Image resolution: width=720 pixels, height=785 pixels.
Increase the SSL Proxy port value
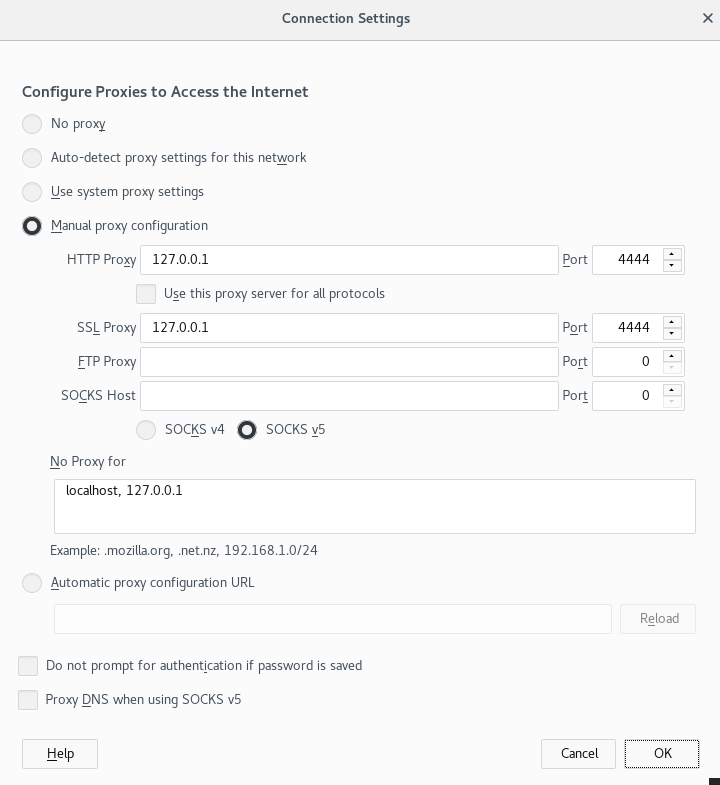[672, 322]
